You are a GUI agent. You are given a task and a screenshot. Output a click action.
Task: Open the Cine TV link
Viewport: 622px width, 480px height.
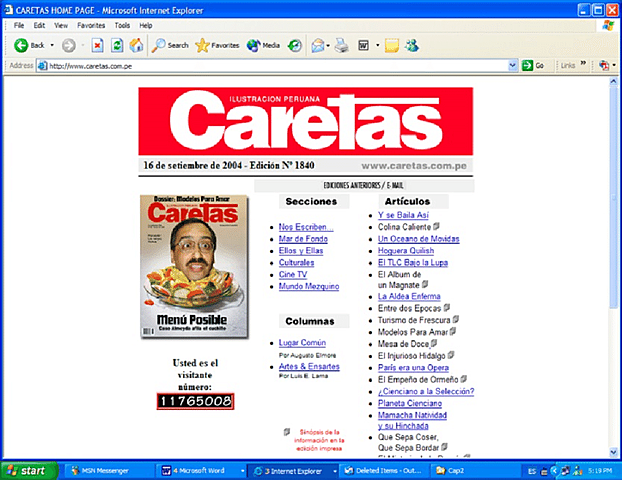[293, 275]
